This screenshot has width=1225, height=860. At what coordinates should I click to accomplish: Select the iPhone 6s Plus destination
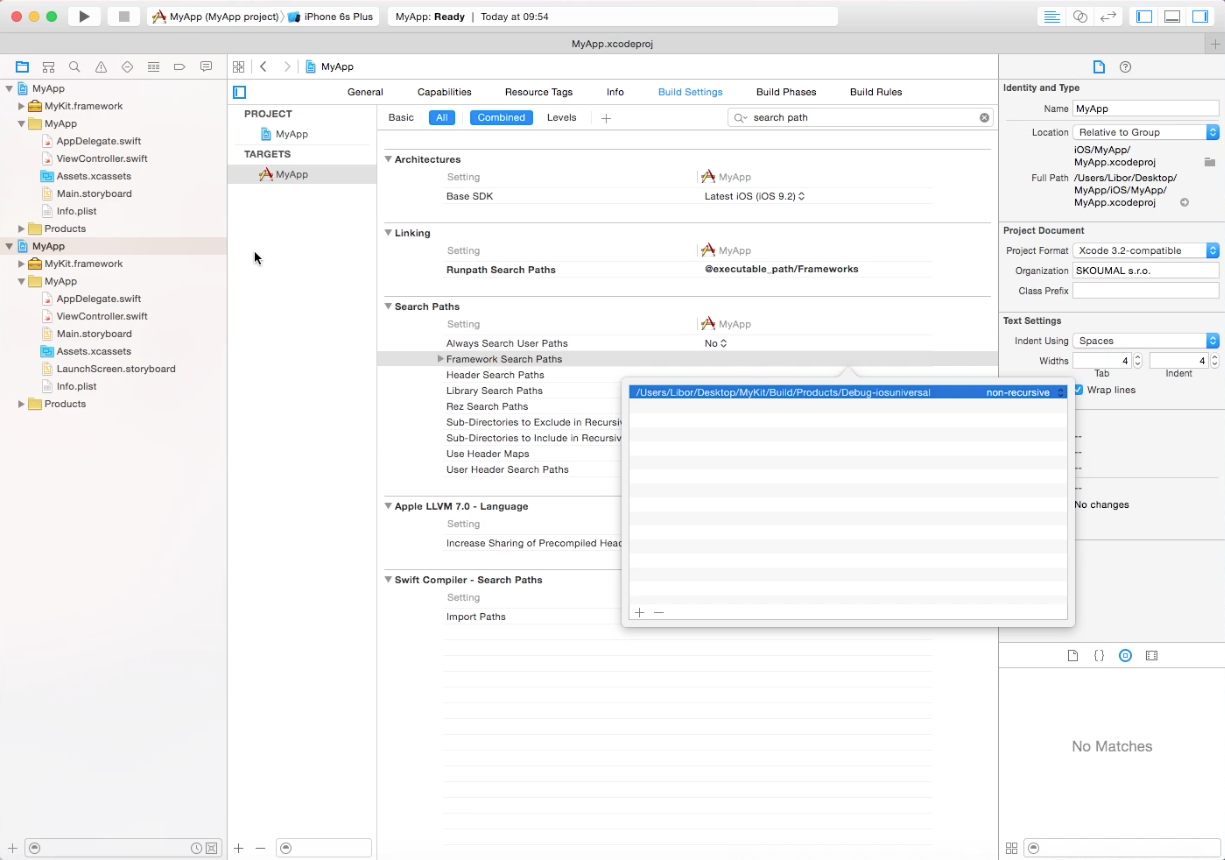pos(331,17)
